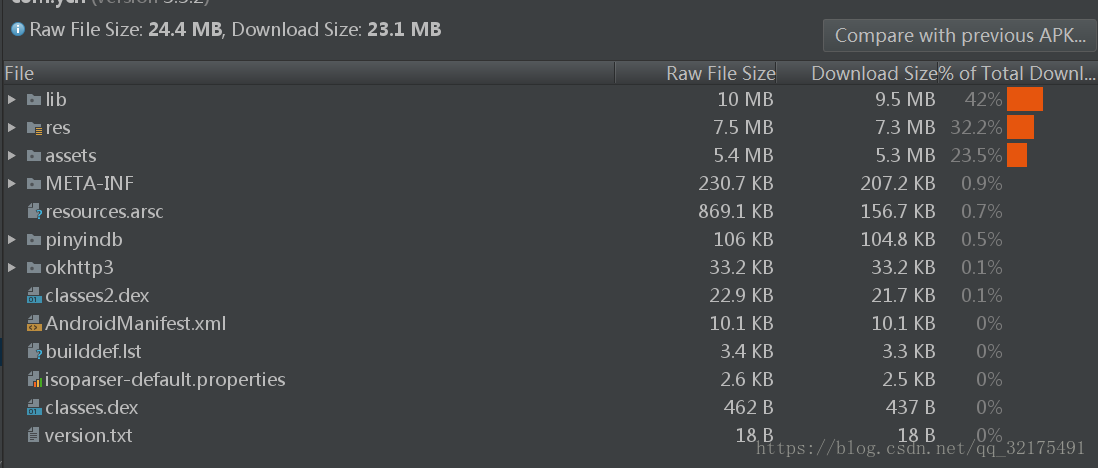The width and height of the screenshot is (1098, 468).
Task: Expand the lib folder tree arrow
Action: pos(11,100)
